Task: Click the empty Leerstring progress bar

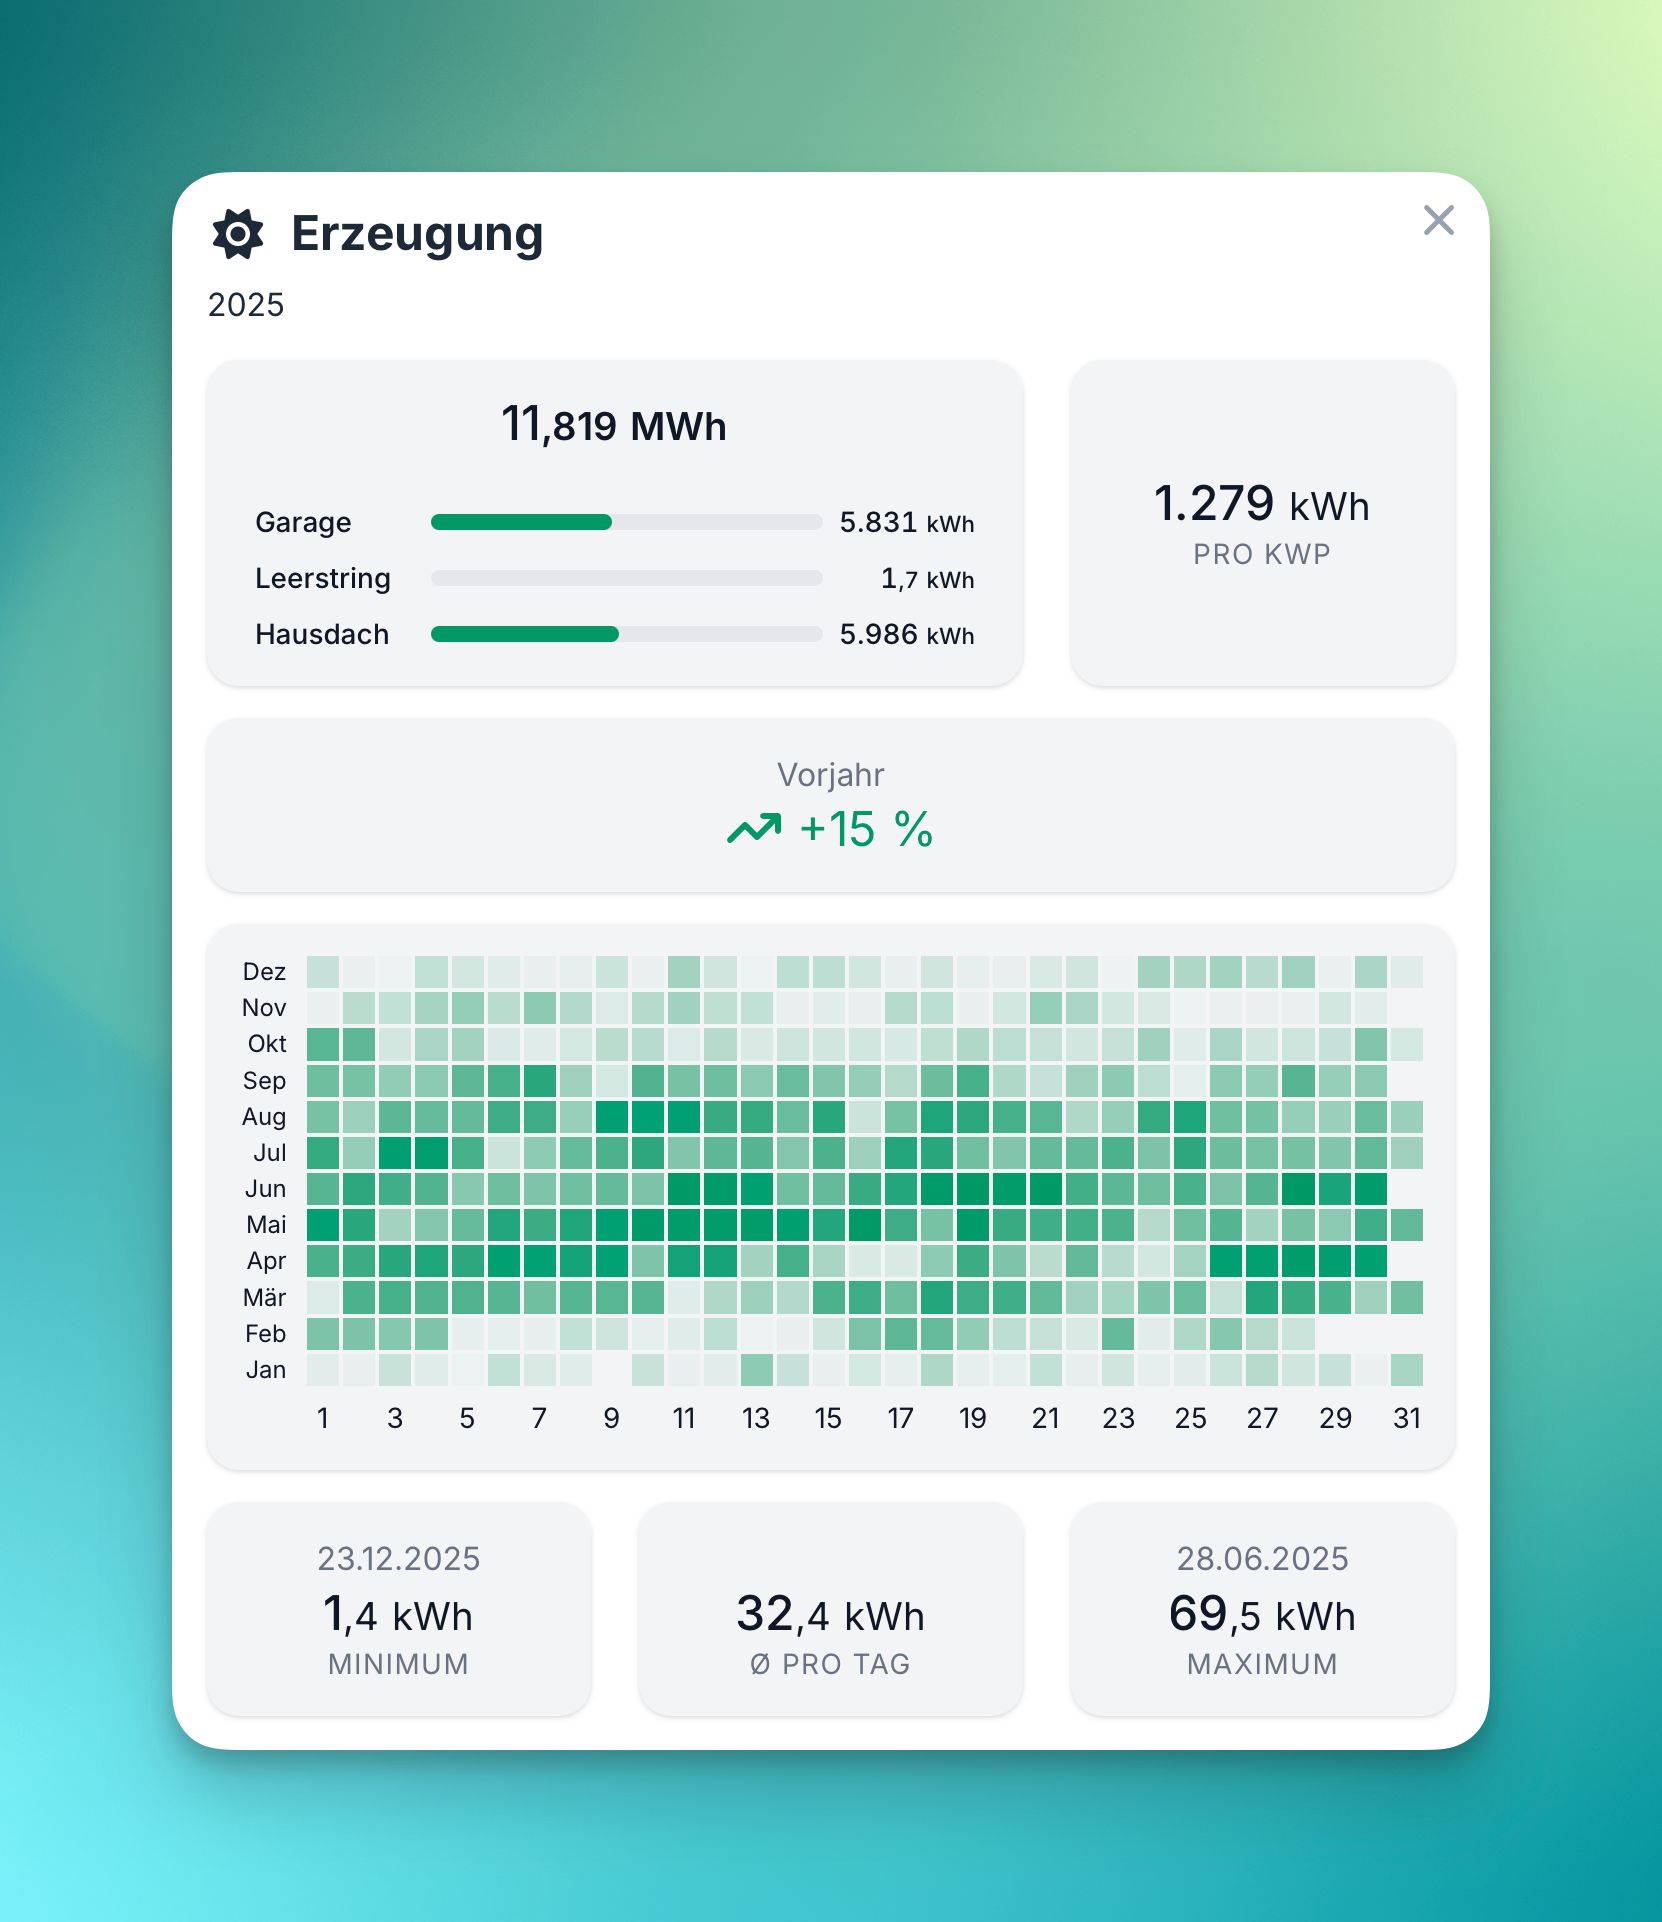Action: pos(626,578)
